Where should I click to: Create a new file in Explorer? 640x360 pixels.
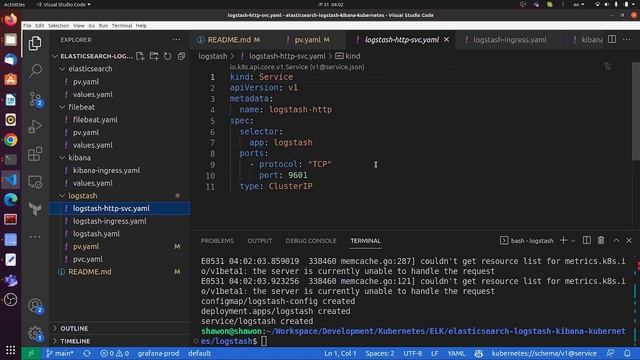coord(140,56)
